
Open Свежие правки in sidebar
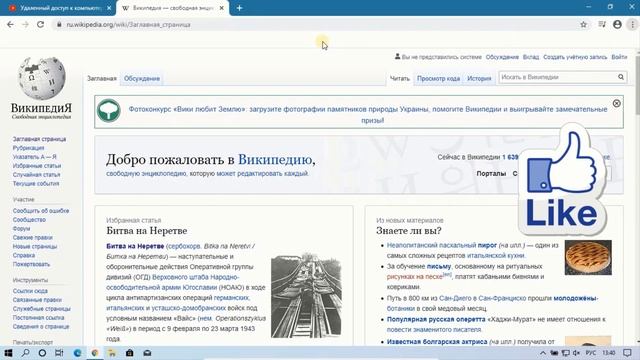pos(32,238)
